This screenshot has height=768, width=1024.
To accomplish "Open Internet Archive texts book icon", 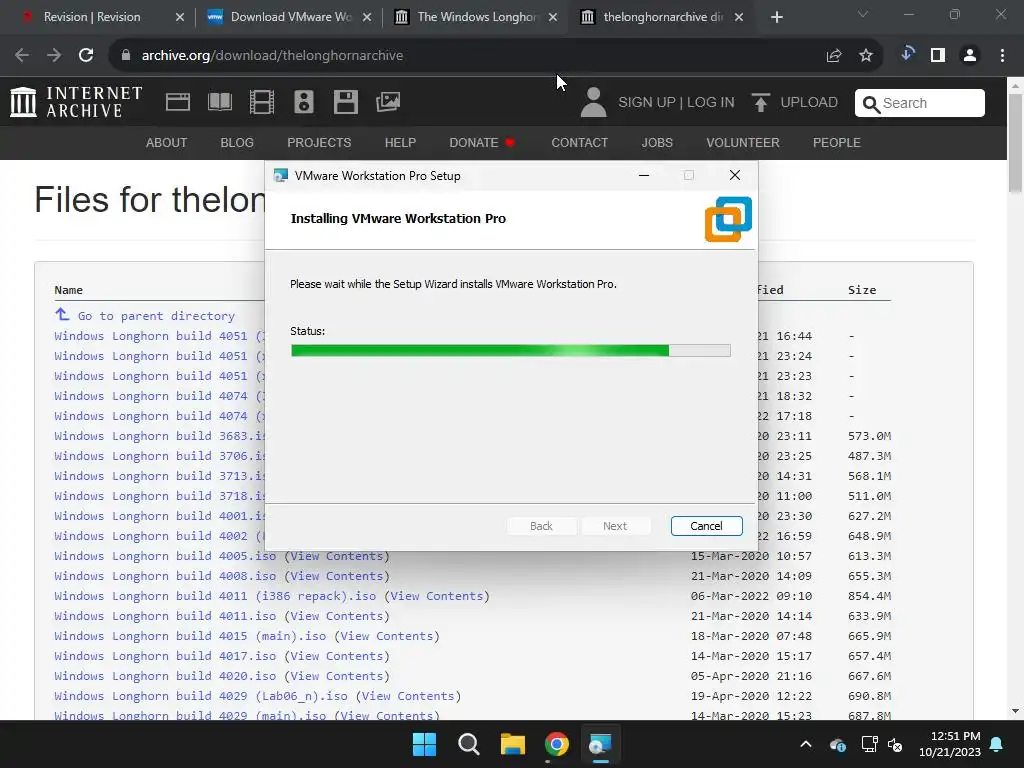I will tap(219, 102).
